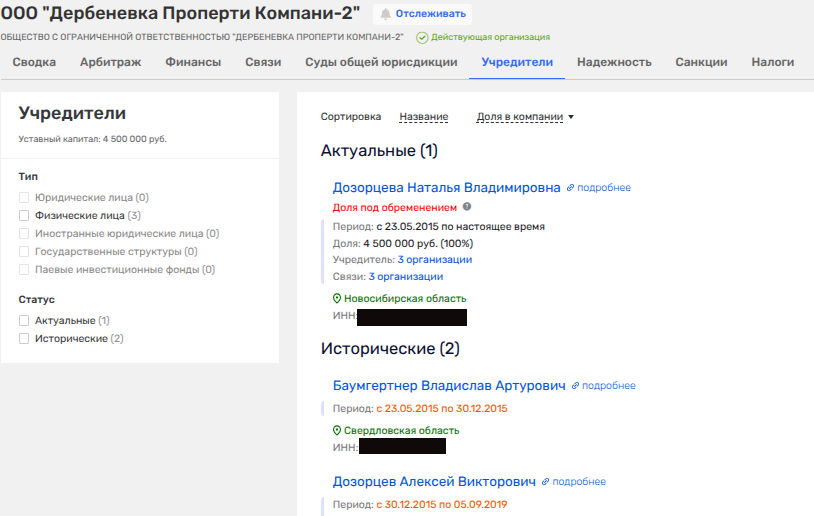Screen dimensions: 814x516
Task: Enable the Физические лица checkbox
Action: click(25, 215)
